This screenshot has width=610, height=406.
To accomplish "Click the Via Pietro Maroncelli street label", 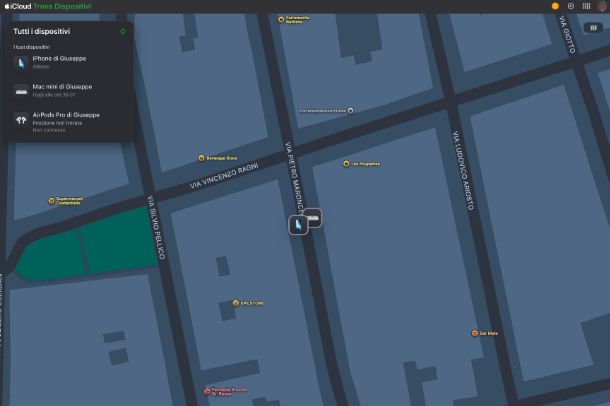I will click(294, 177).
